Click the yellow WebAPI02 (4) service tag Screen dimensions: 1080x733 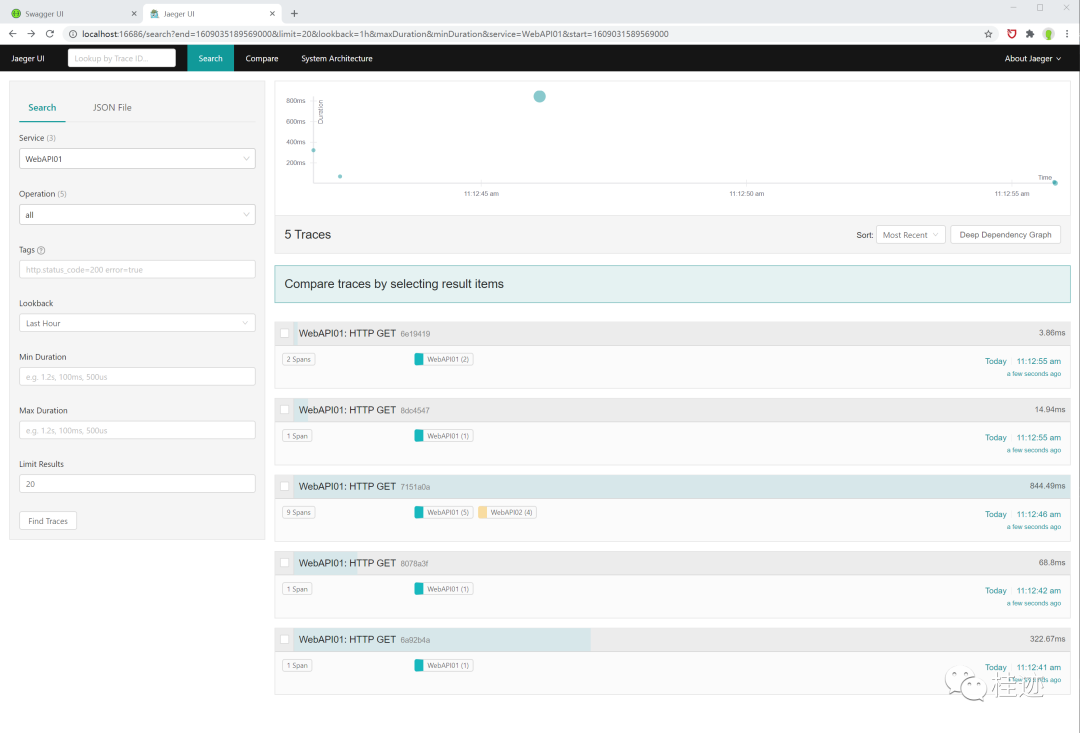coord(507,513)
